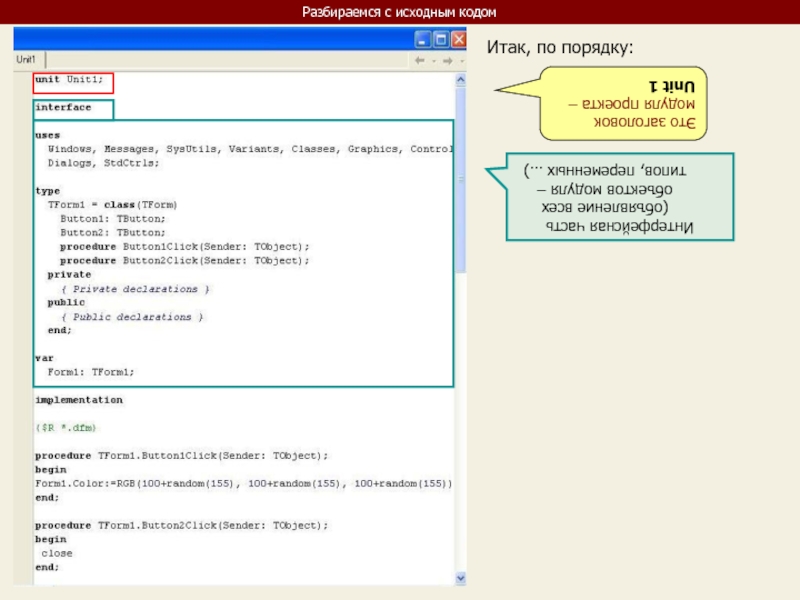Click 'TForm1 = class(TForm)' line
The width and height of the screenshot is (800, 600).
pos(112,205)
